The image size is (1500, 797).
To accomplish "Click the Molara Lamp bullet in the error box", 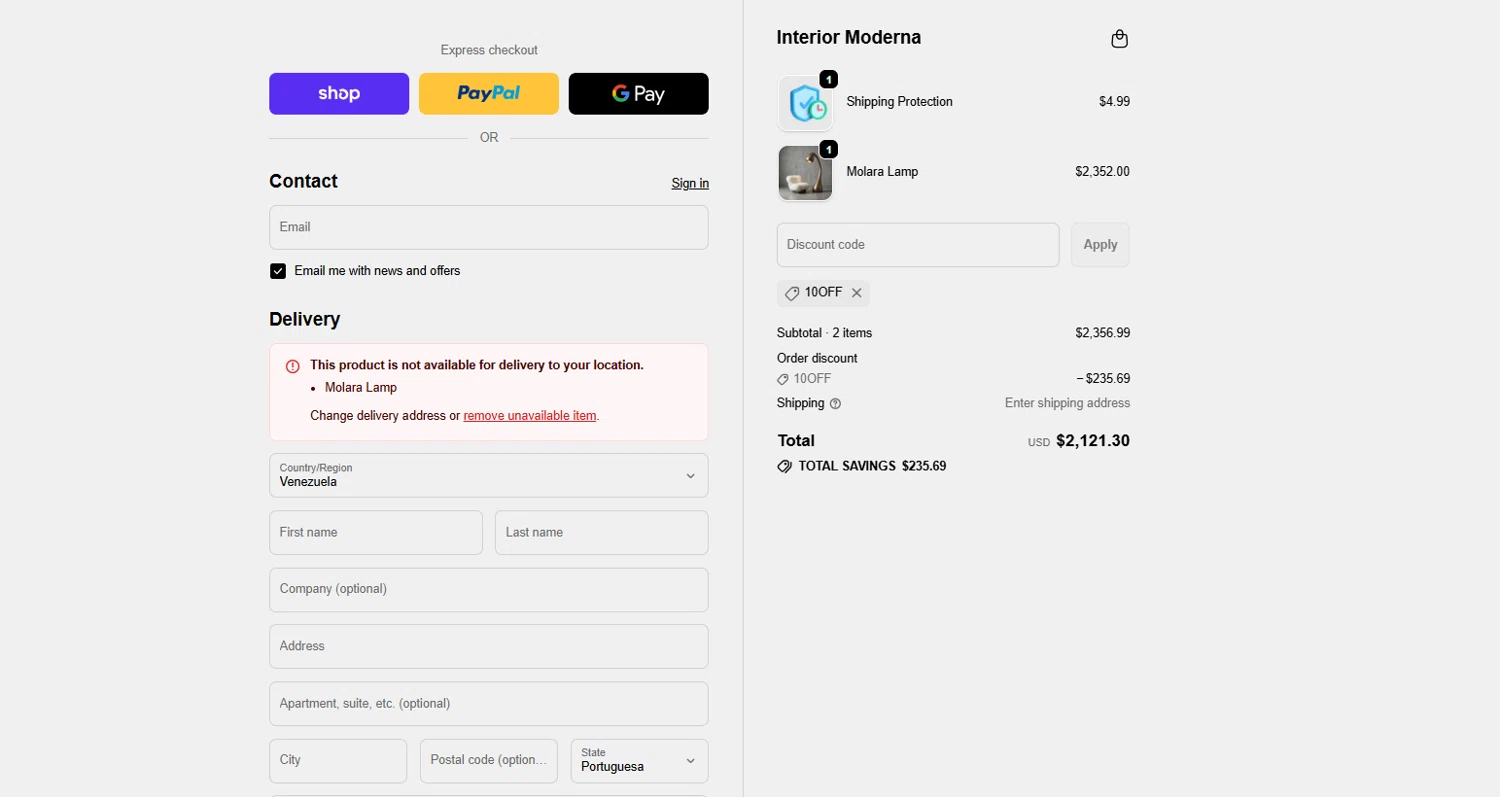I will pyautogui.click(x=361, y=388).
